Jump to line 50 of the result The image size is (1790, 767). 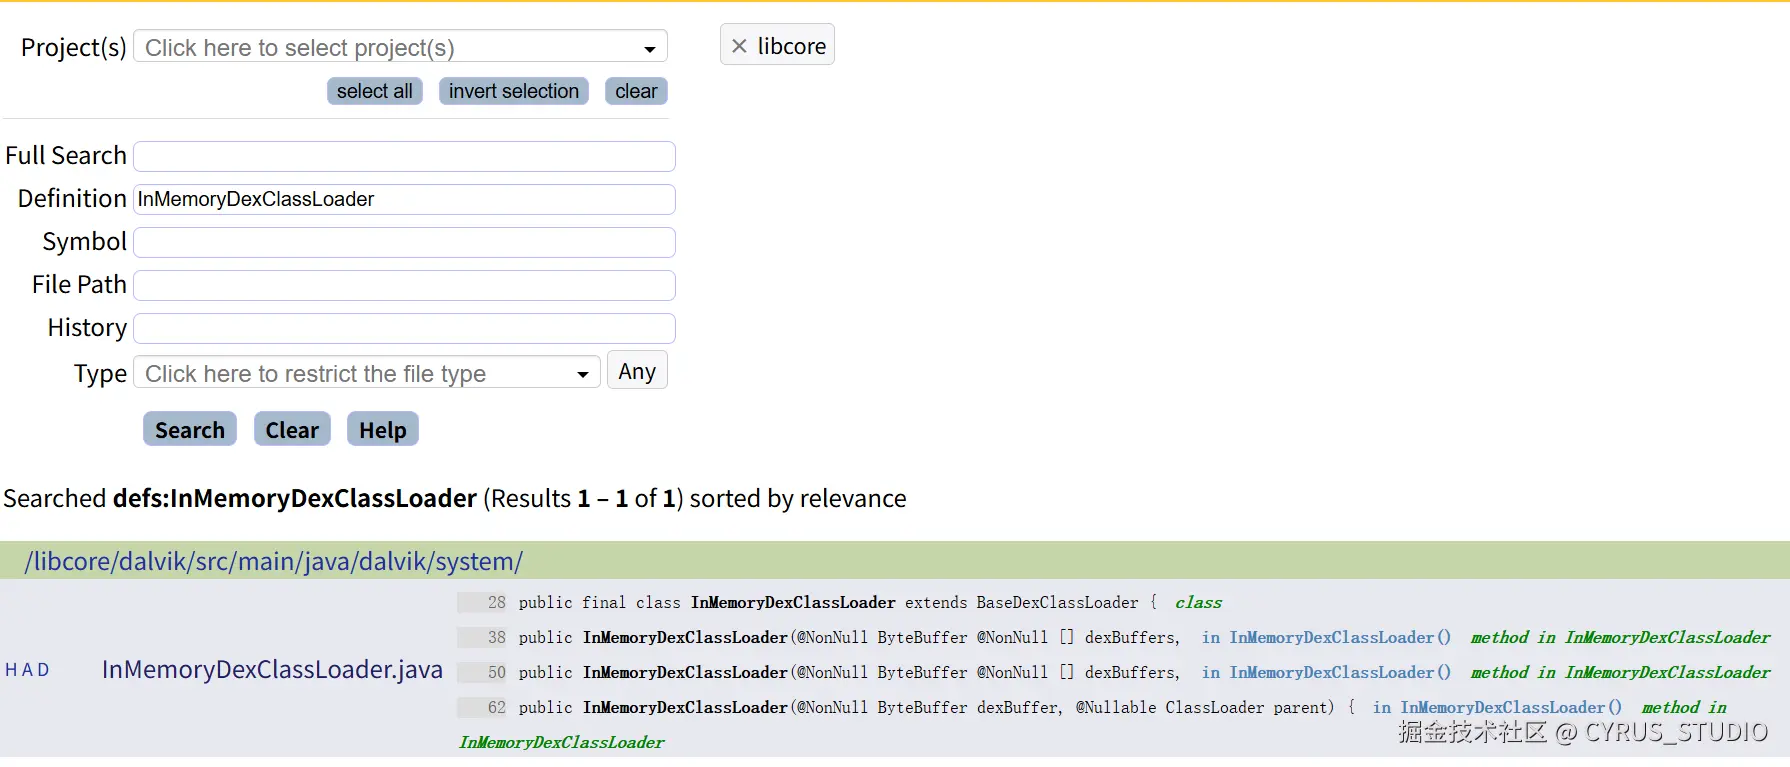(x=482, y=672)
